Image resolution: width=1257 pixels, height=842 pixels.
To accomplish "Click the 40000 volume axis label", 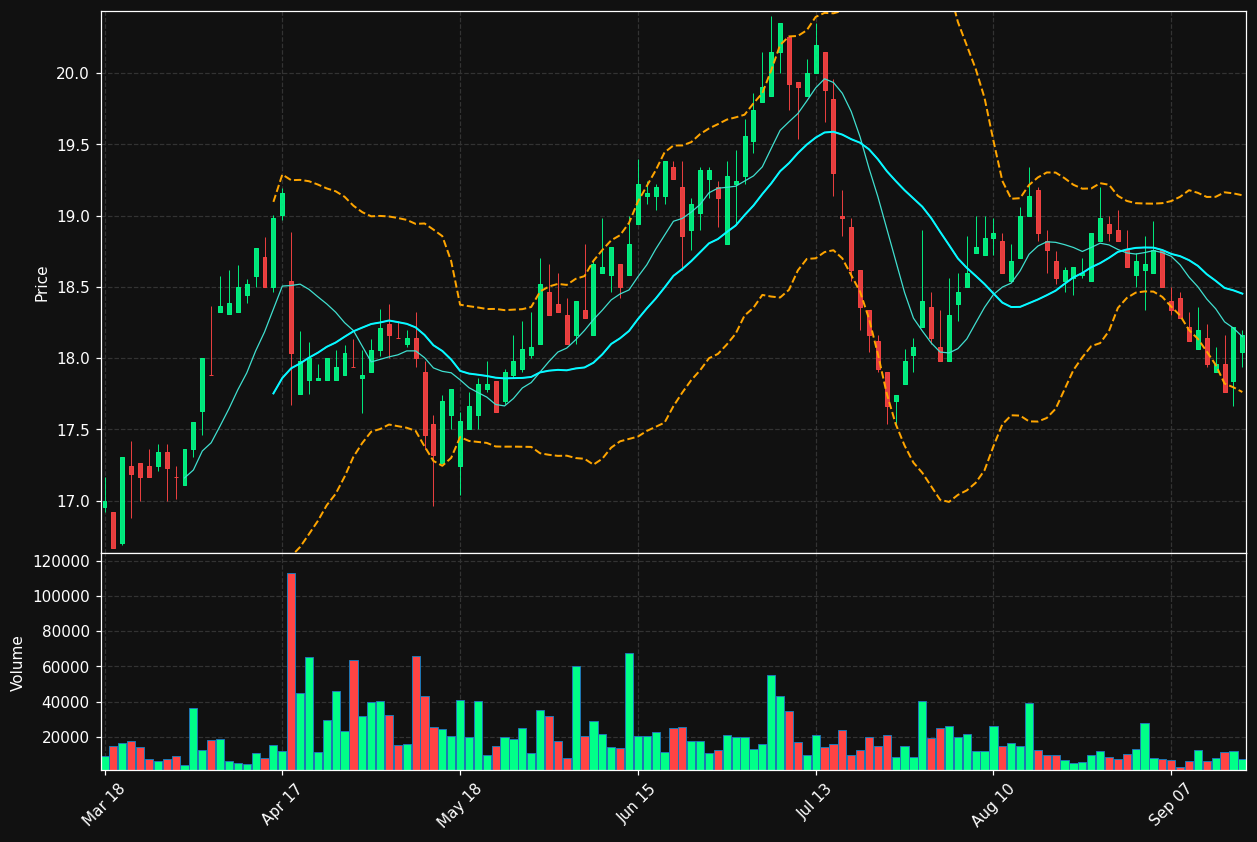I will click(x=65, y=702).
